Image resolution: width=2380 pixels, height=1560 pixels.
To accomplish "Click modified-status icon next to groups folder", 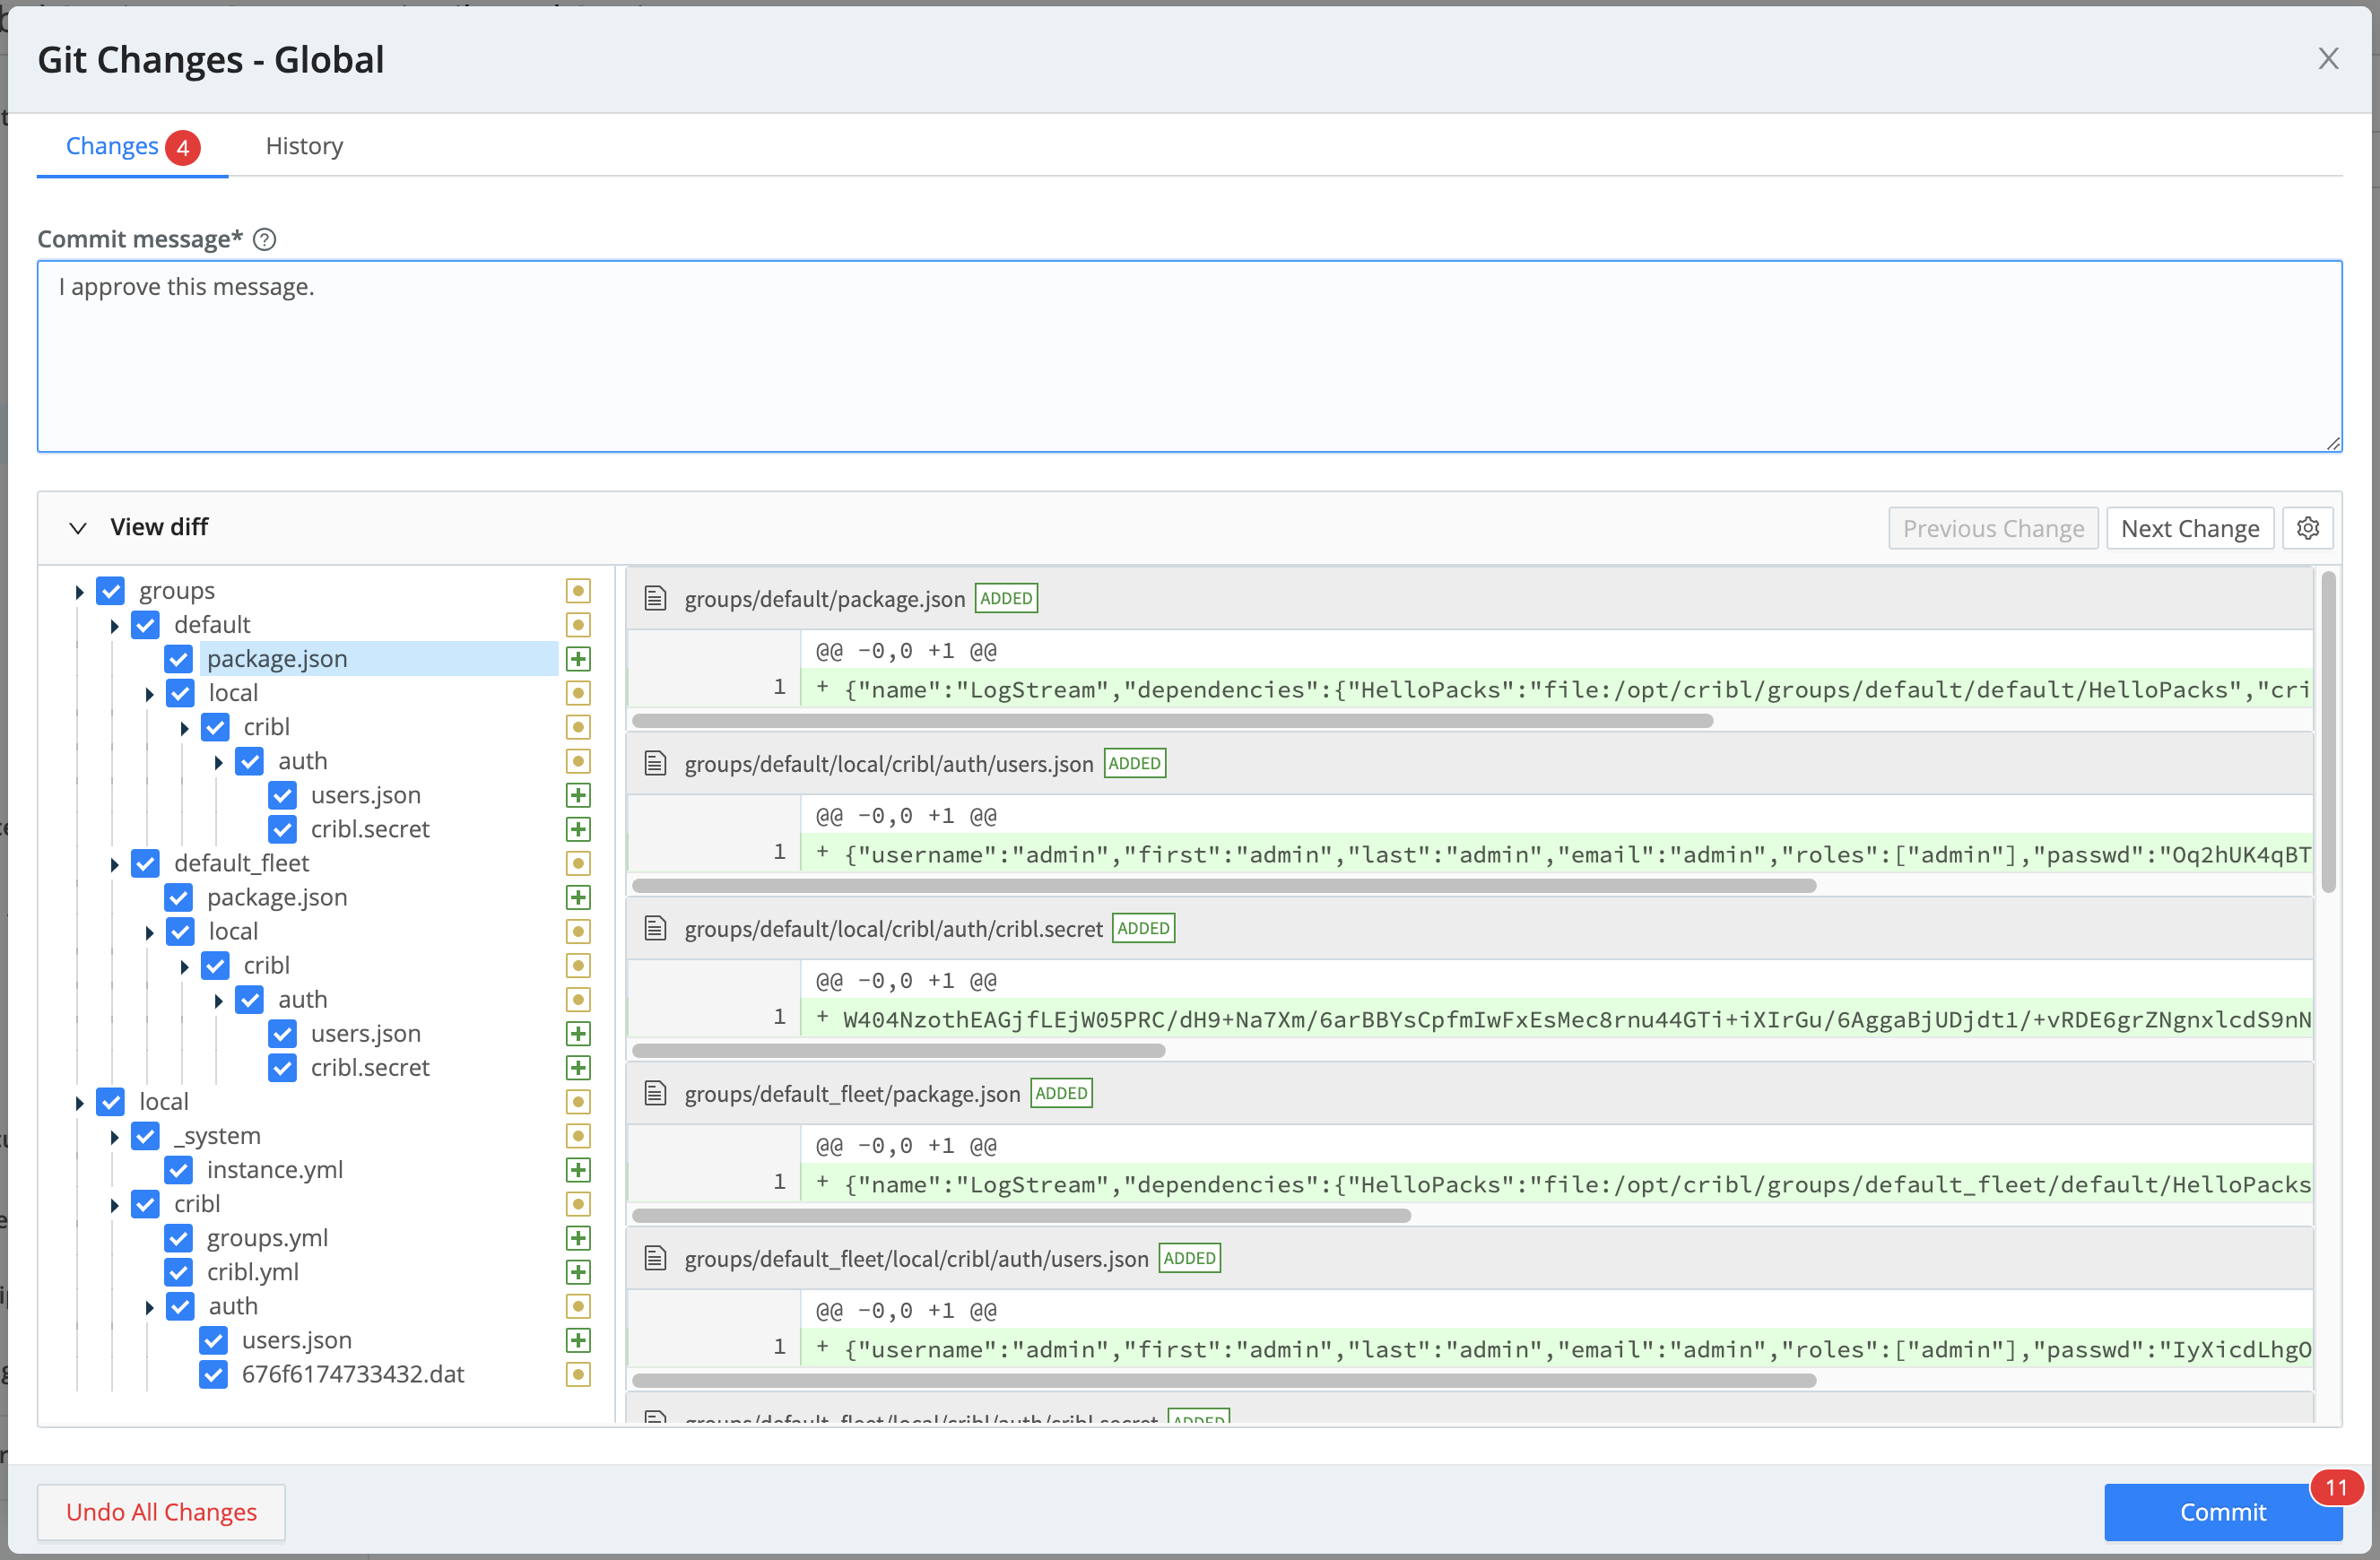I will [x=578, y=591].
